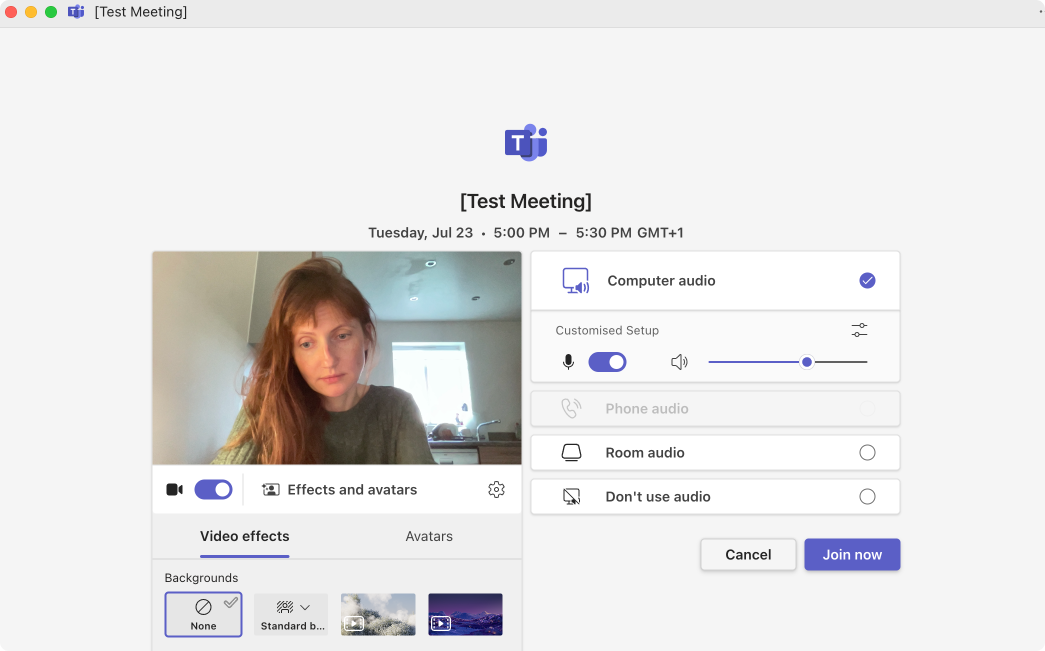
Task: Choose the None background option
Action: [x=203, y=614]
